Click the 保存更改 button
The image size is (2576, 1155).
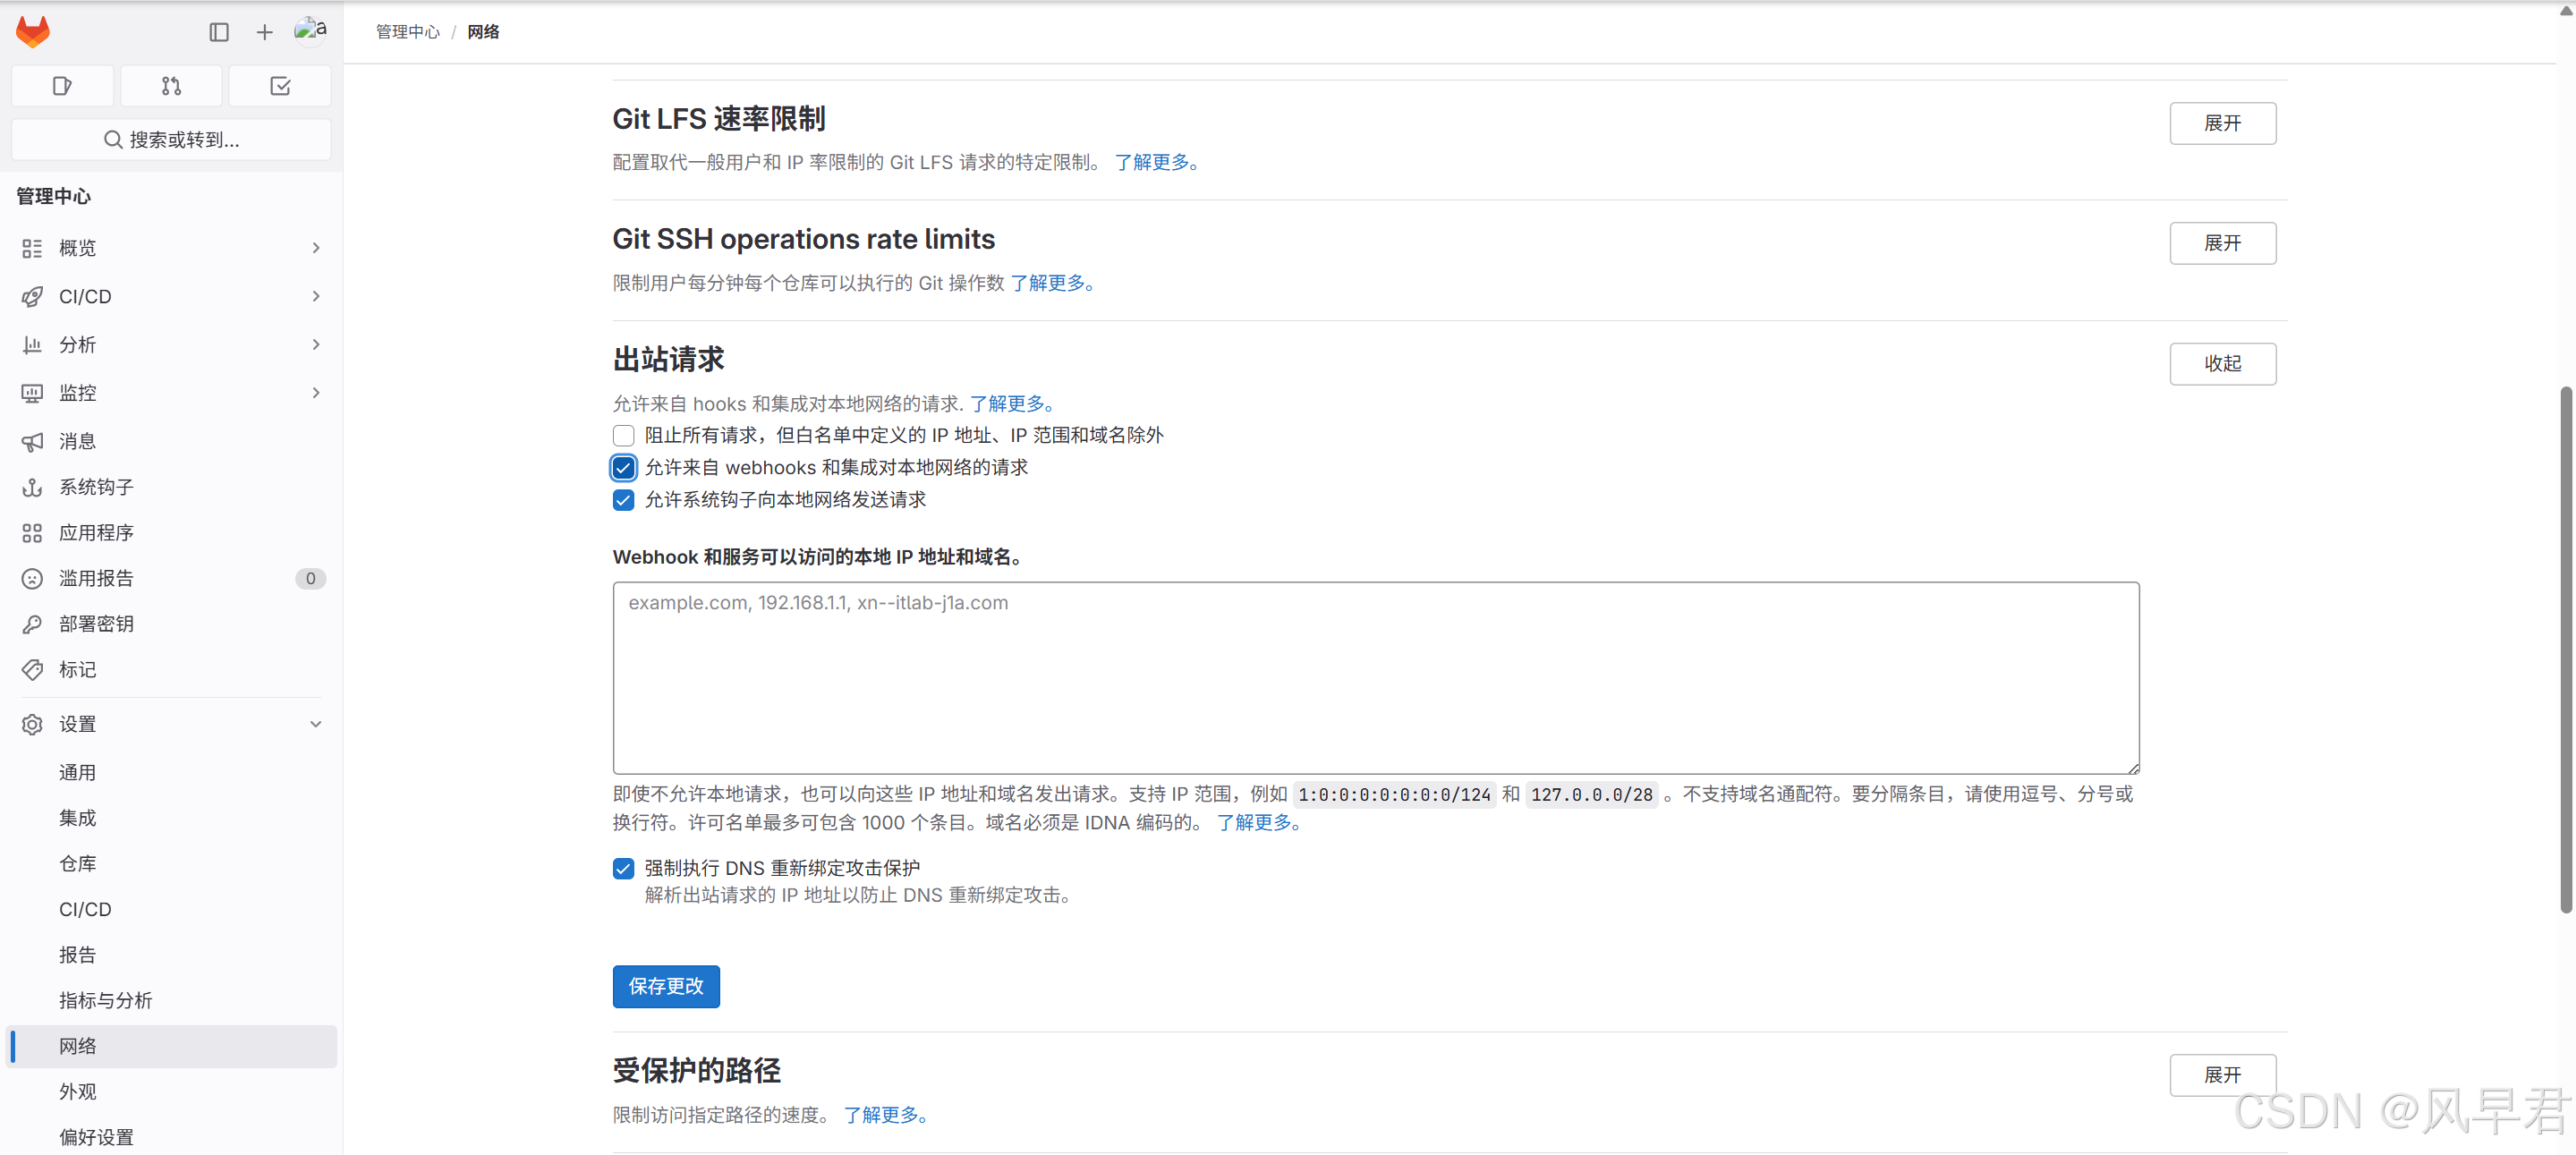[666, 986]
